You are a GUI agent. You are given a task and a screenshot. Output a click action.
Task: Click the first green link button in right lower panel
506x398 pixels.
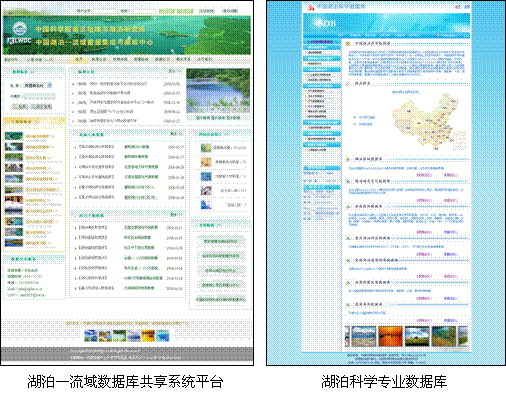coord(220,241)
